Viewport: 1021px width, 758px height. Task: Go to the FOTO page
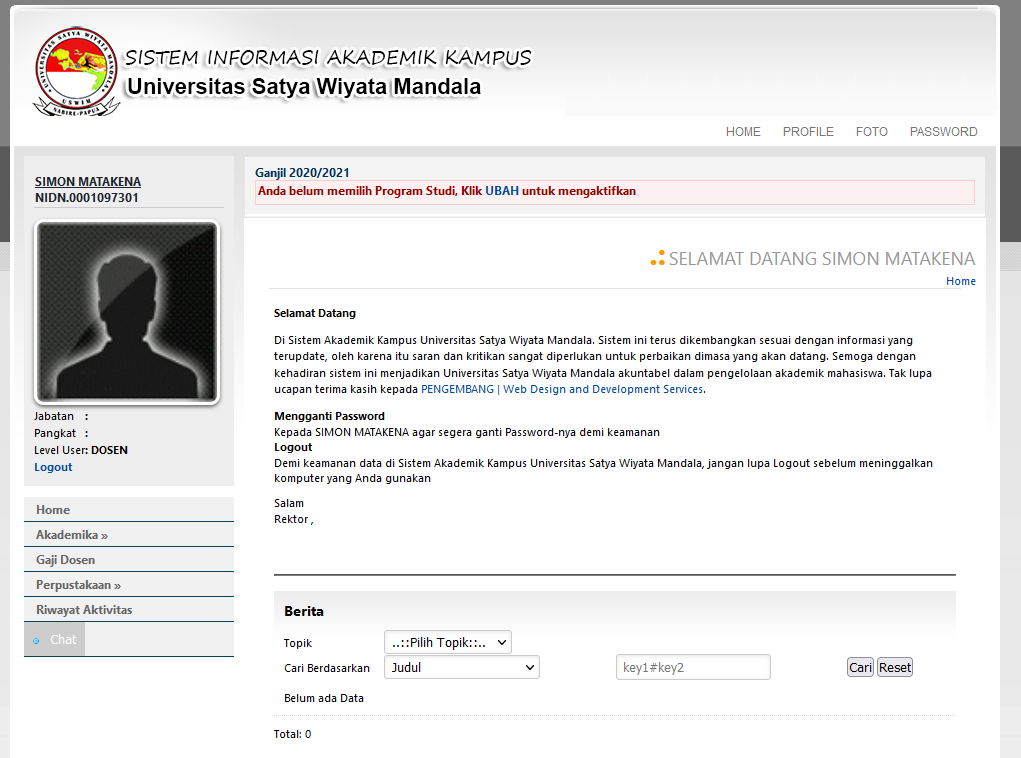tap(871, 132)
